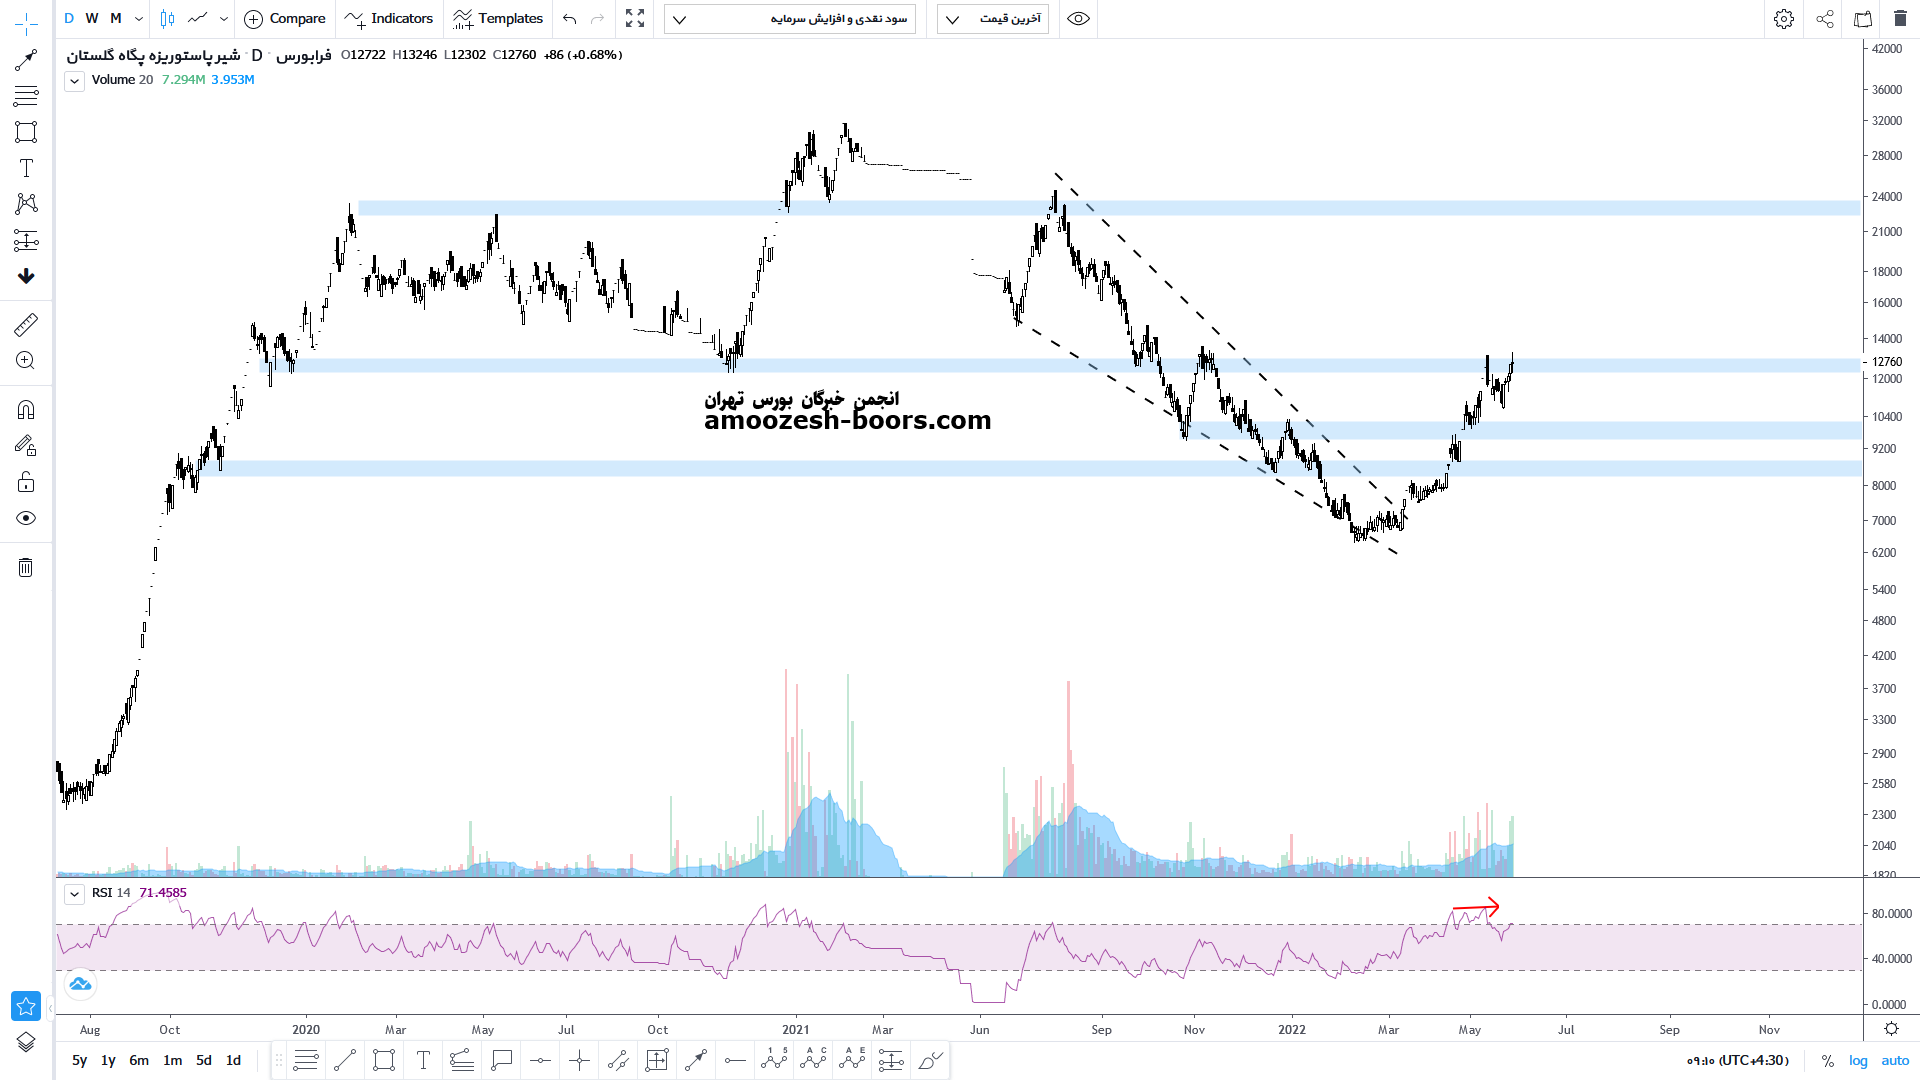
Task: Collapse the RSI indicator legend
Action: click(75, 894)
